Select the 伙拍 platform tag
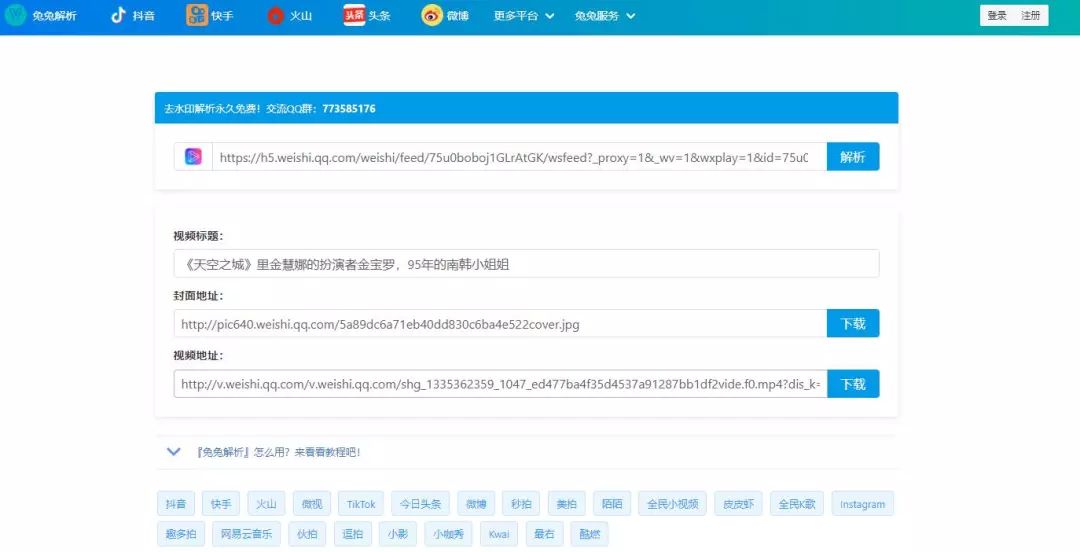This screenshot has height=552, width=1080. pos(307,534)
